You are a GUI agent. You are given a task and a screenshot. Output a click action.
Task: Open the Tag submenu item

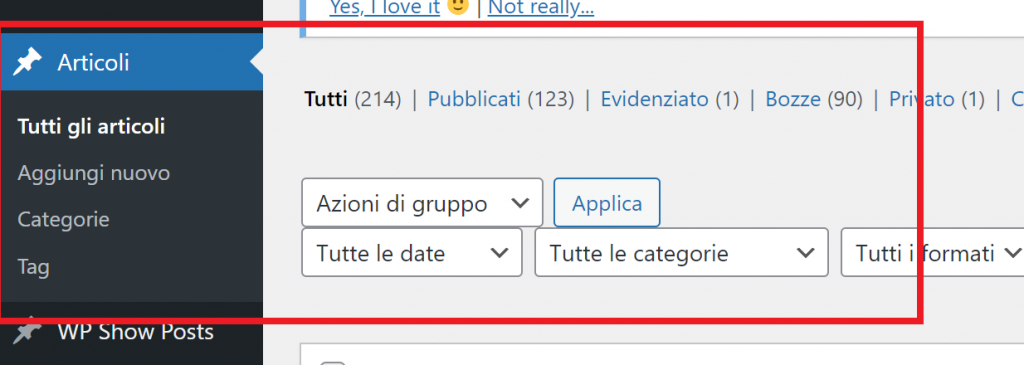point(33,266)
